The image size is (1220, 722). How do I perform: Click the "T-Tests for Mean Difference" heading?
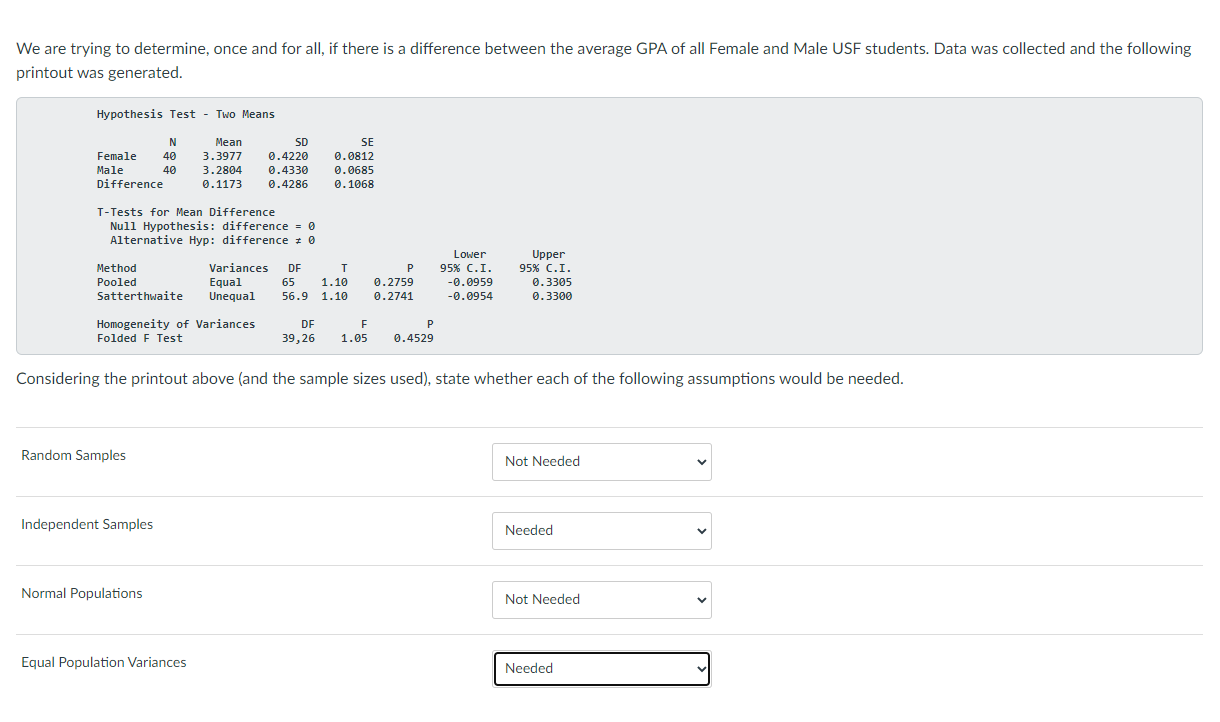(x=185, y=212)
